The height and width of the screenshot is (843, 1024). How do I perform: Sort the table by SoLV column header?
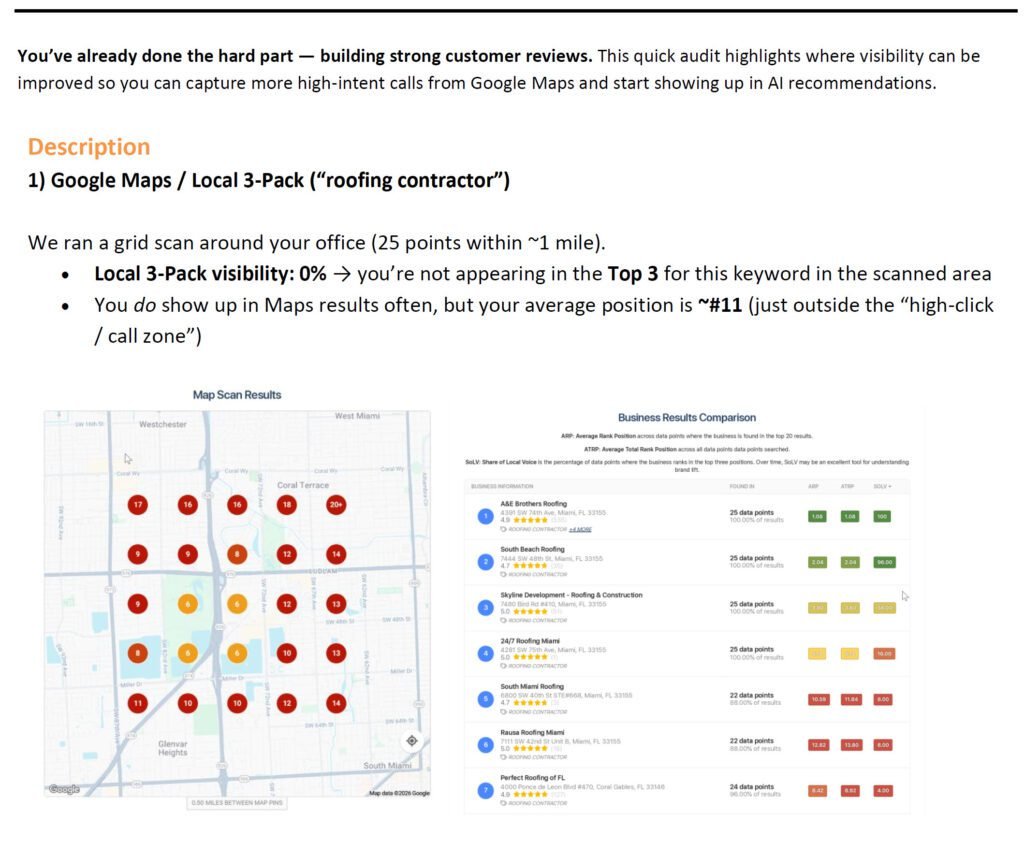point(881,486)
